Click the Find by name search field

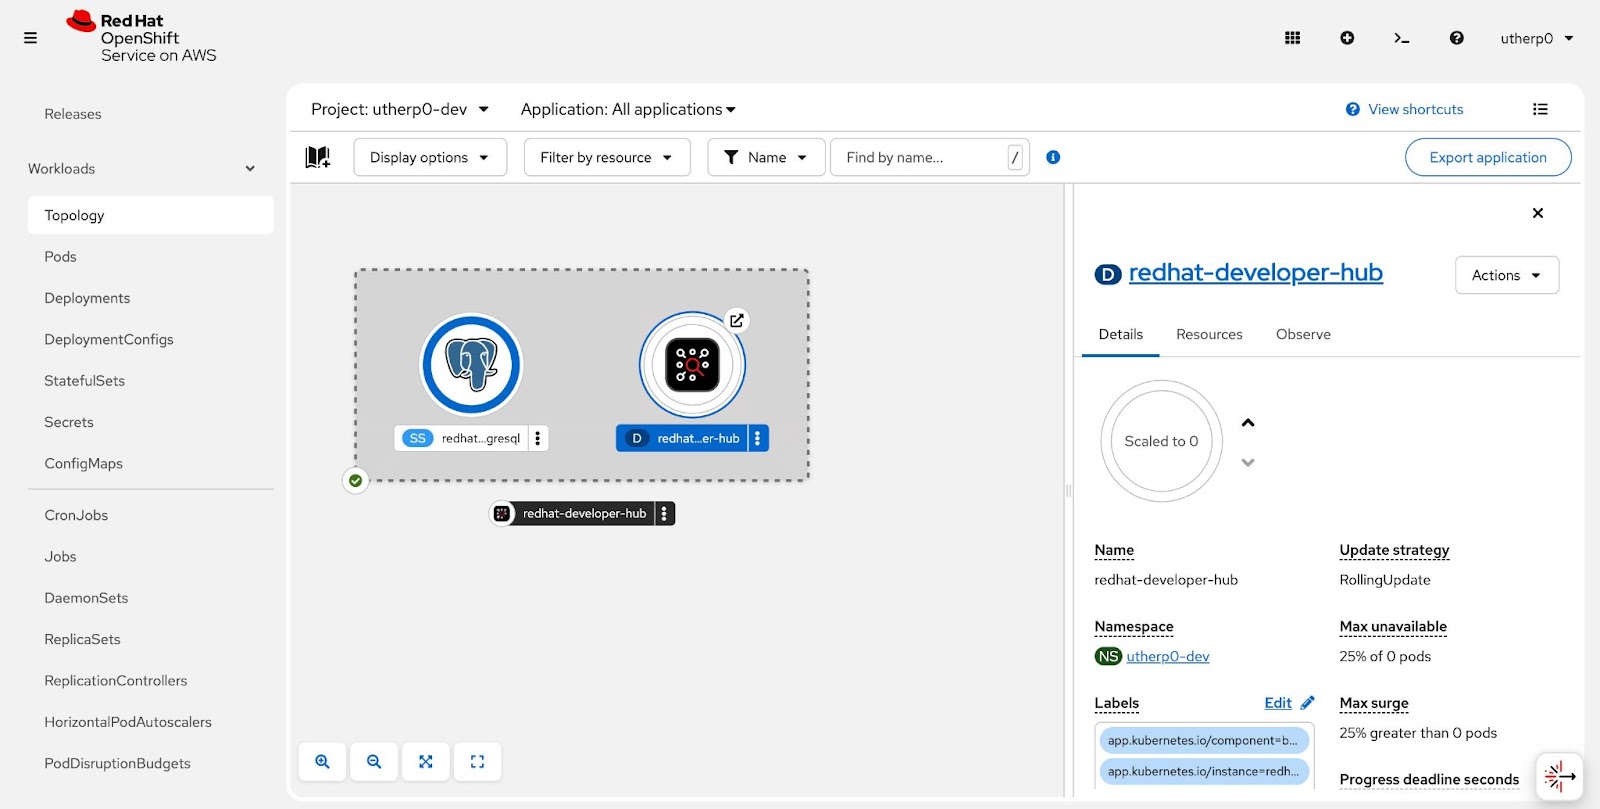(920, 157)
